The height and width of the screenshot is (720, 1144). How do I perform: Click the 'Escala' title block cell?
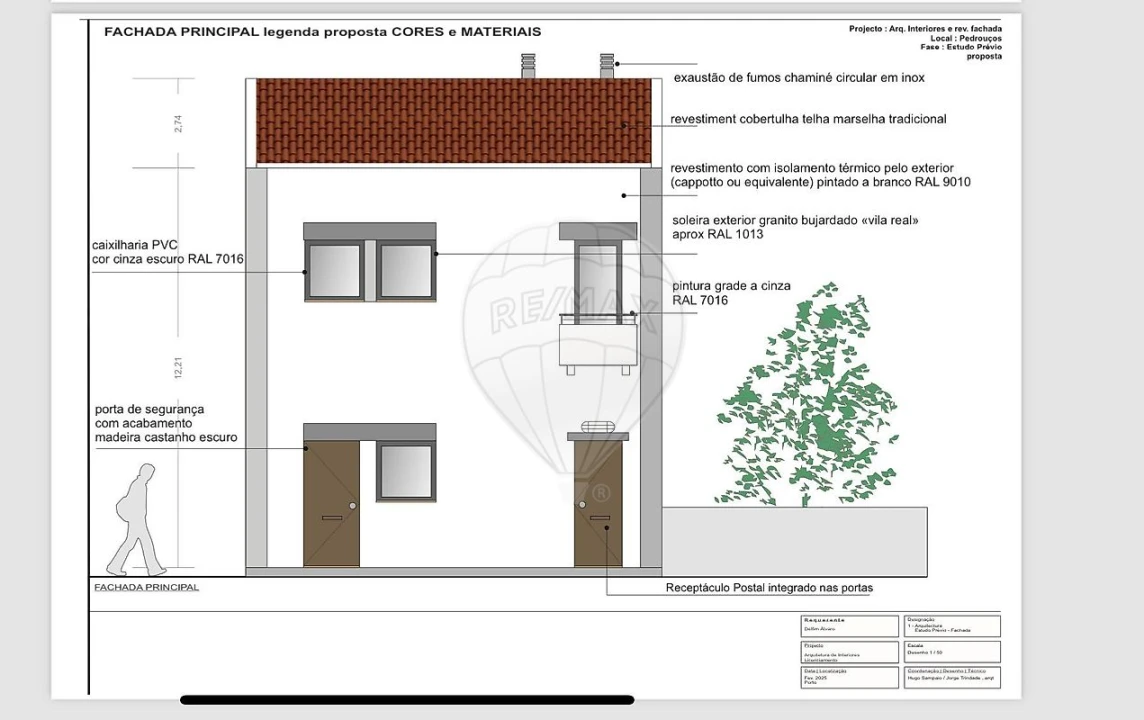point(952,651)
